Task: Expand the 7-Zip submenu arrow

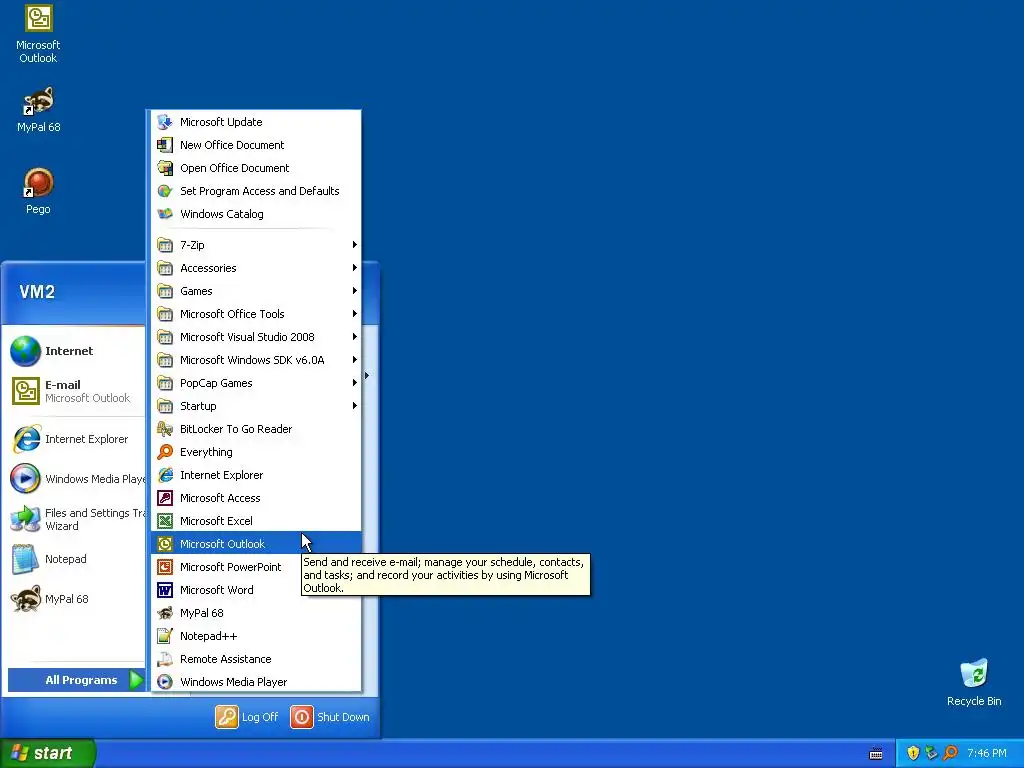Action: click(x=355, y=245)
